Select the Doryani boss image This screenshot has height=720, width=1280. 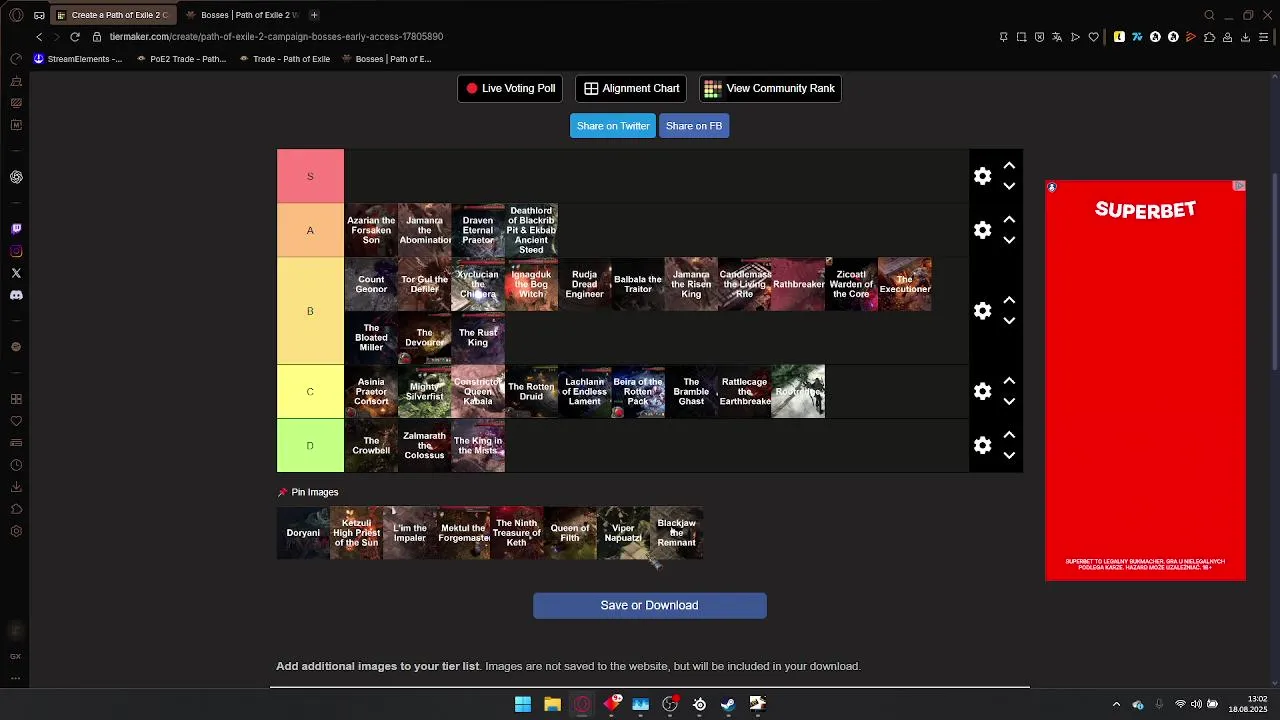click(x=303, y=533)
